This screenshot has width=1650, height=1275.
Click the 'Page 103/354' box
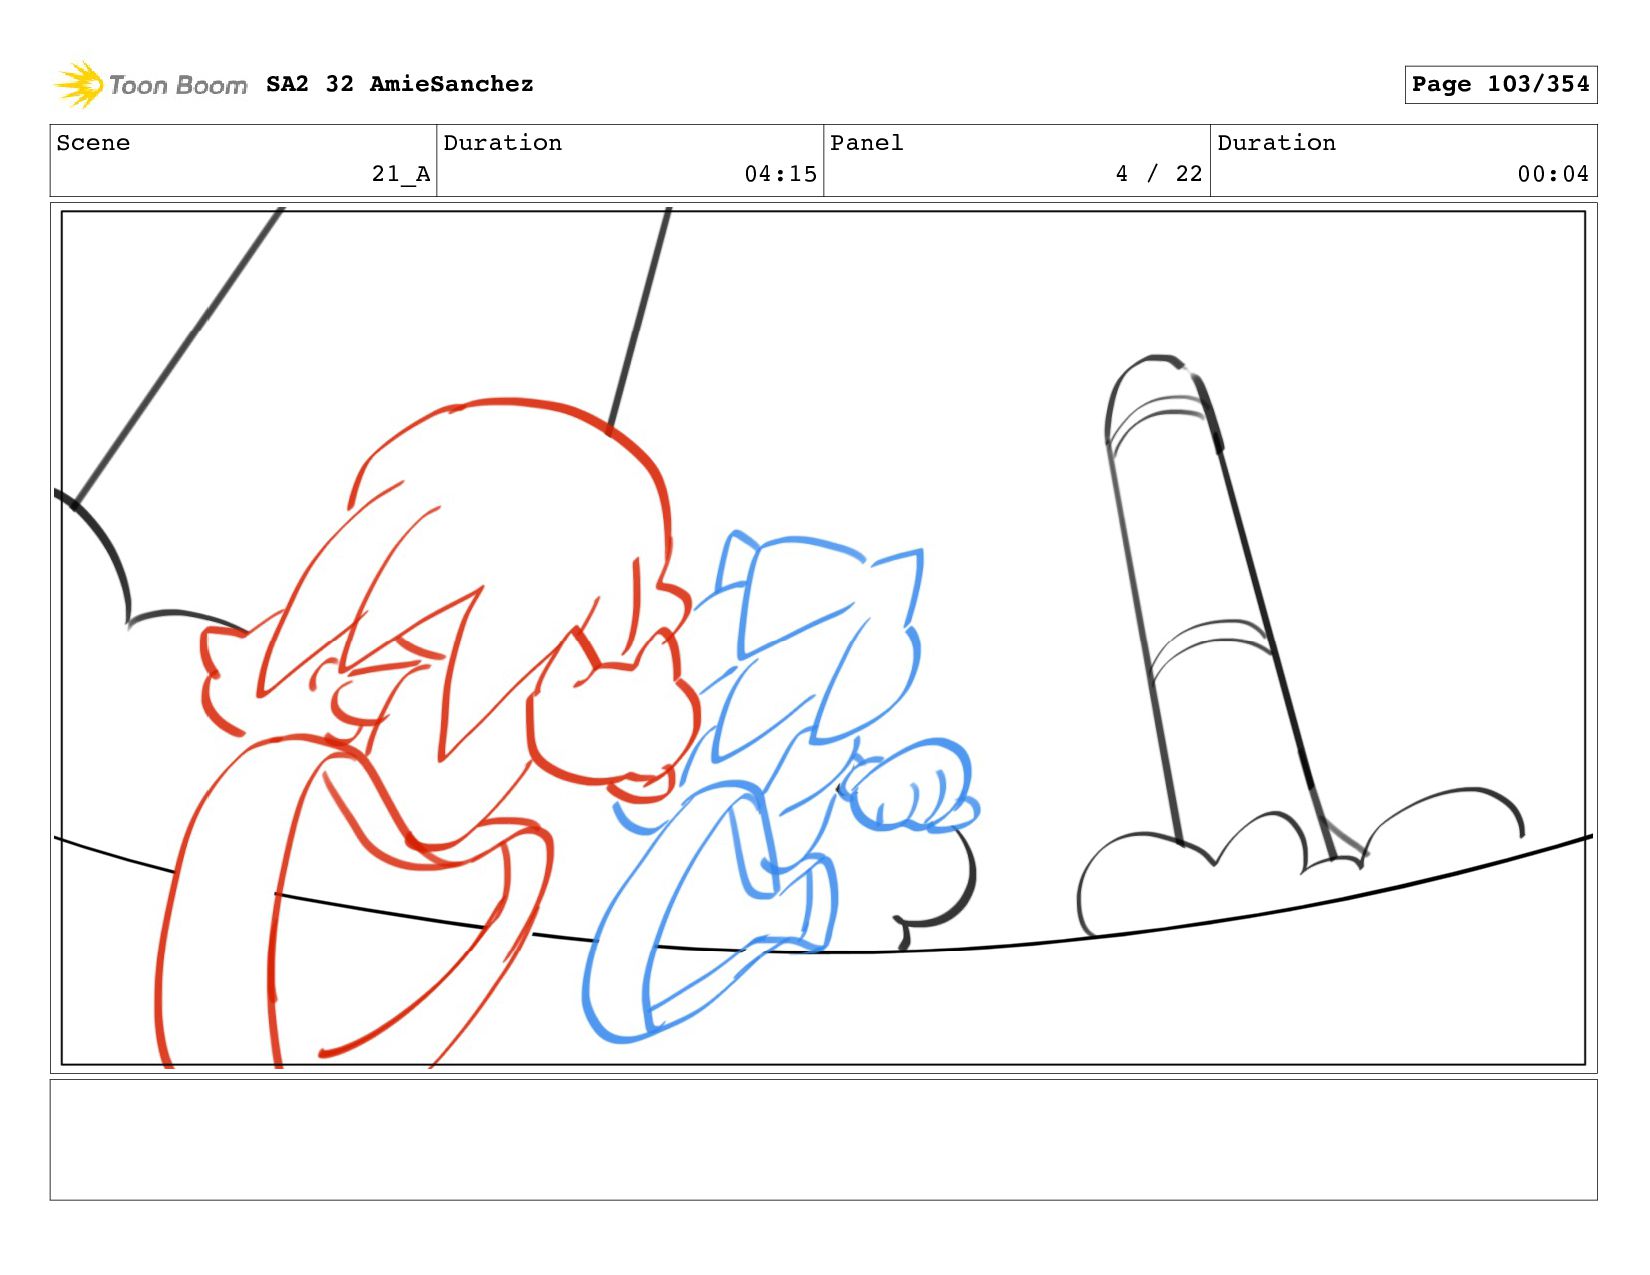(1500, 84)
